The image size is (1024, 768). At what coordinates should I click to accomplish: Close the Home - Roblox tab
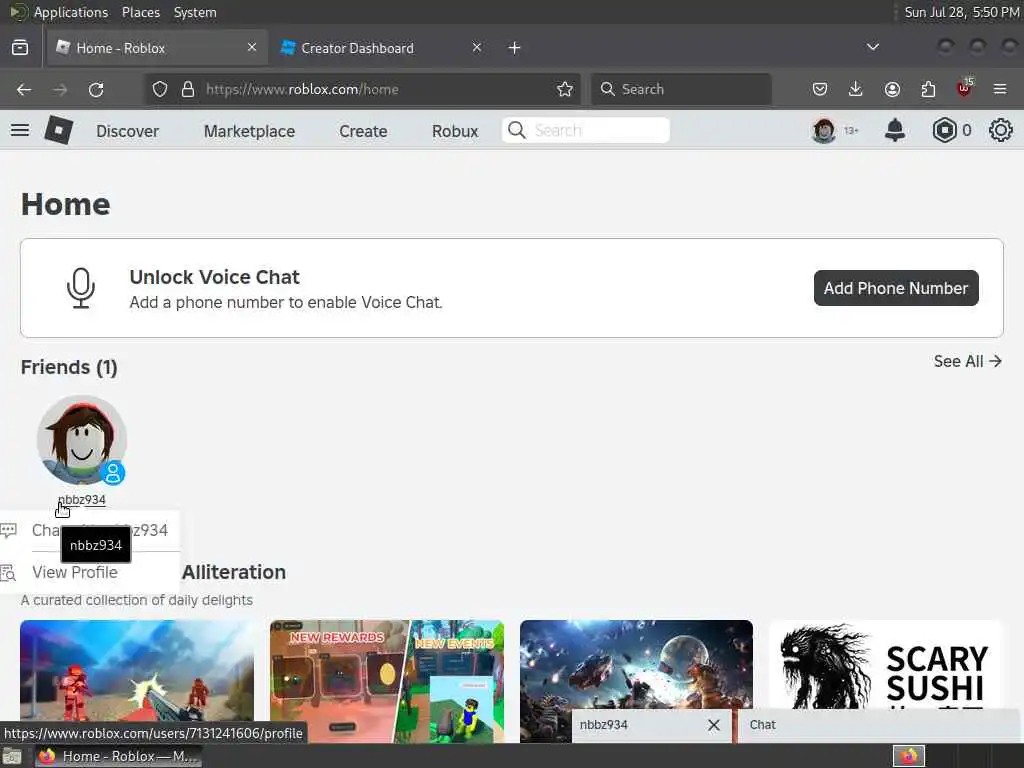tap(252, 47)
